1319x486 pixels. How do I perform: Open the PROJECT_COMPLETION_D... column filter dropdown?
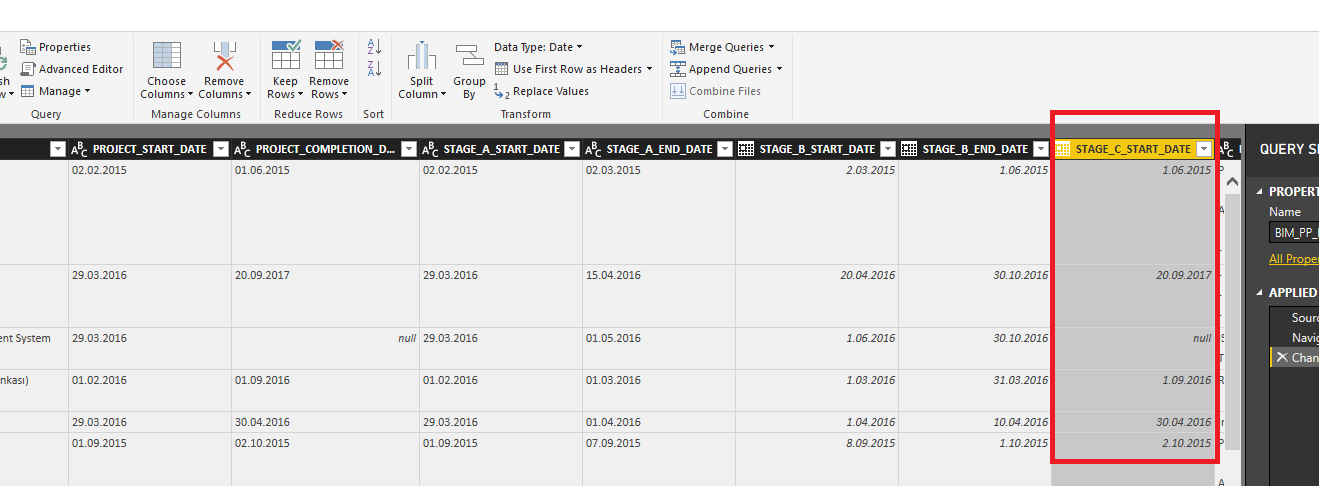(408, 149)
